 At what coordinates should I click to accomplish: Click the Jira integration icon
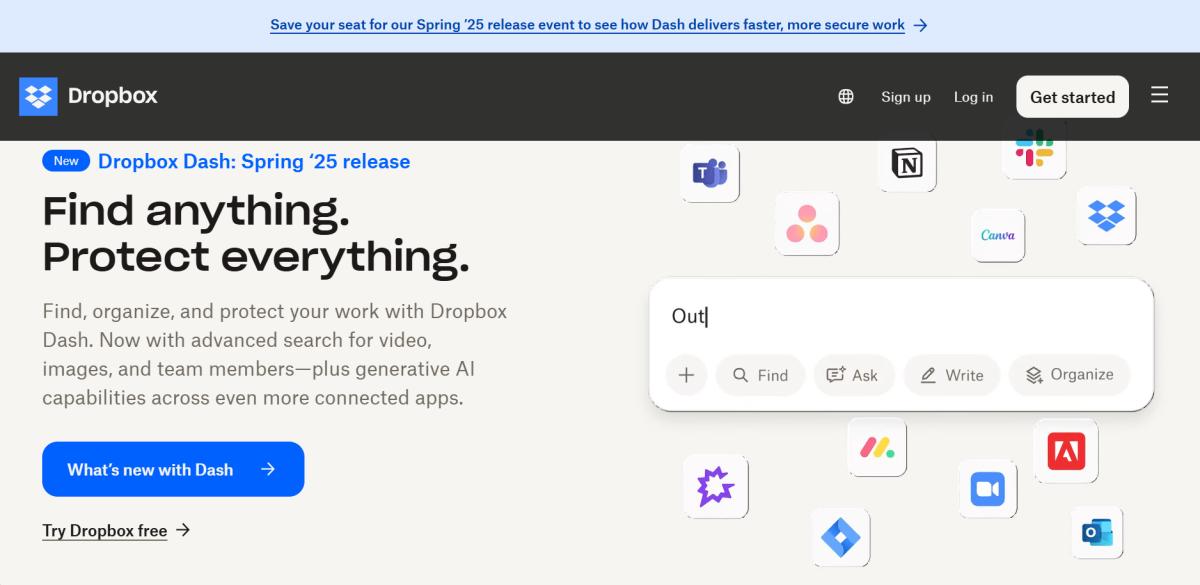[841, 537]
